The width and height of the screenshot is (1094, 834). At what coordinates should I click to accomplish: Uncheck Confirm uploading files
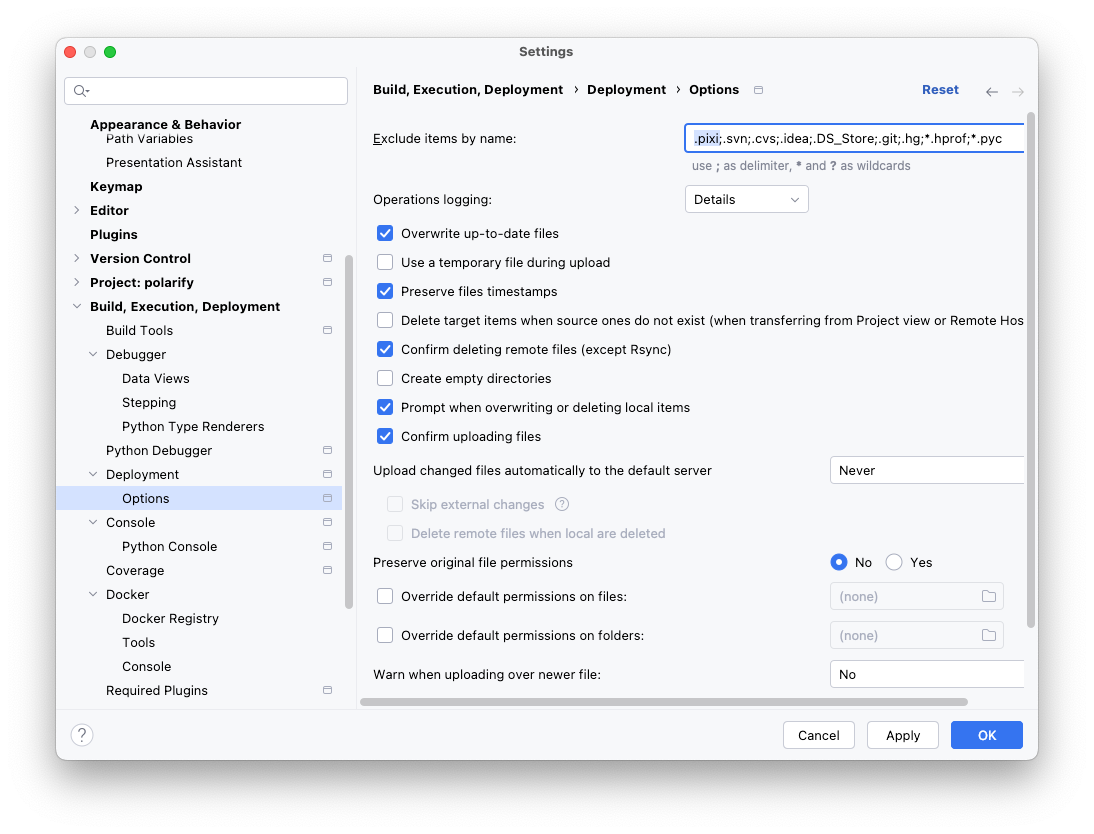(x=384, y=436)
